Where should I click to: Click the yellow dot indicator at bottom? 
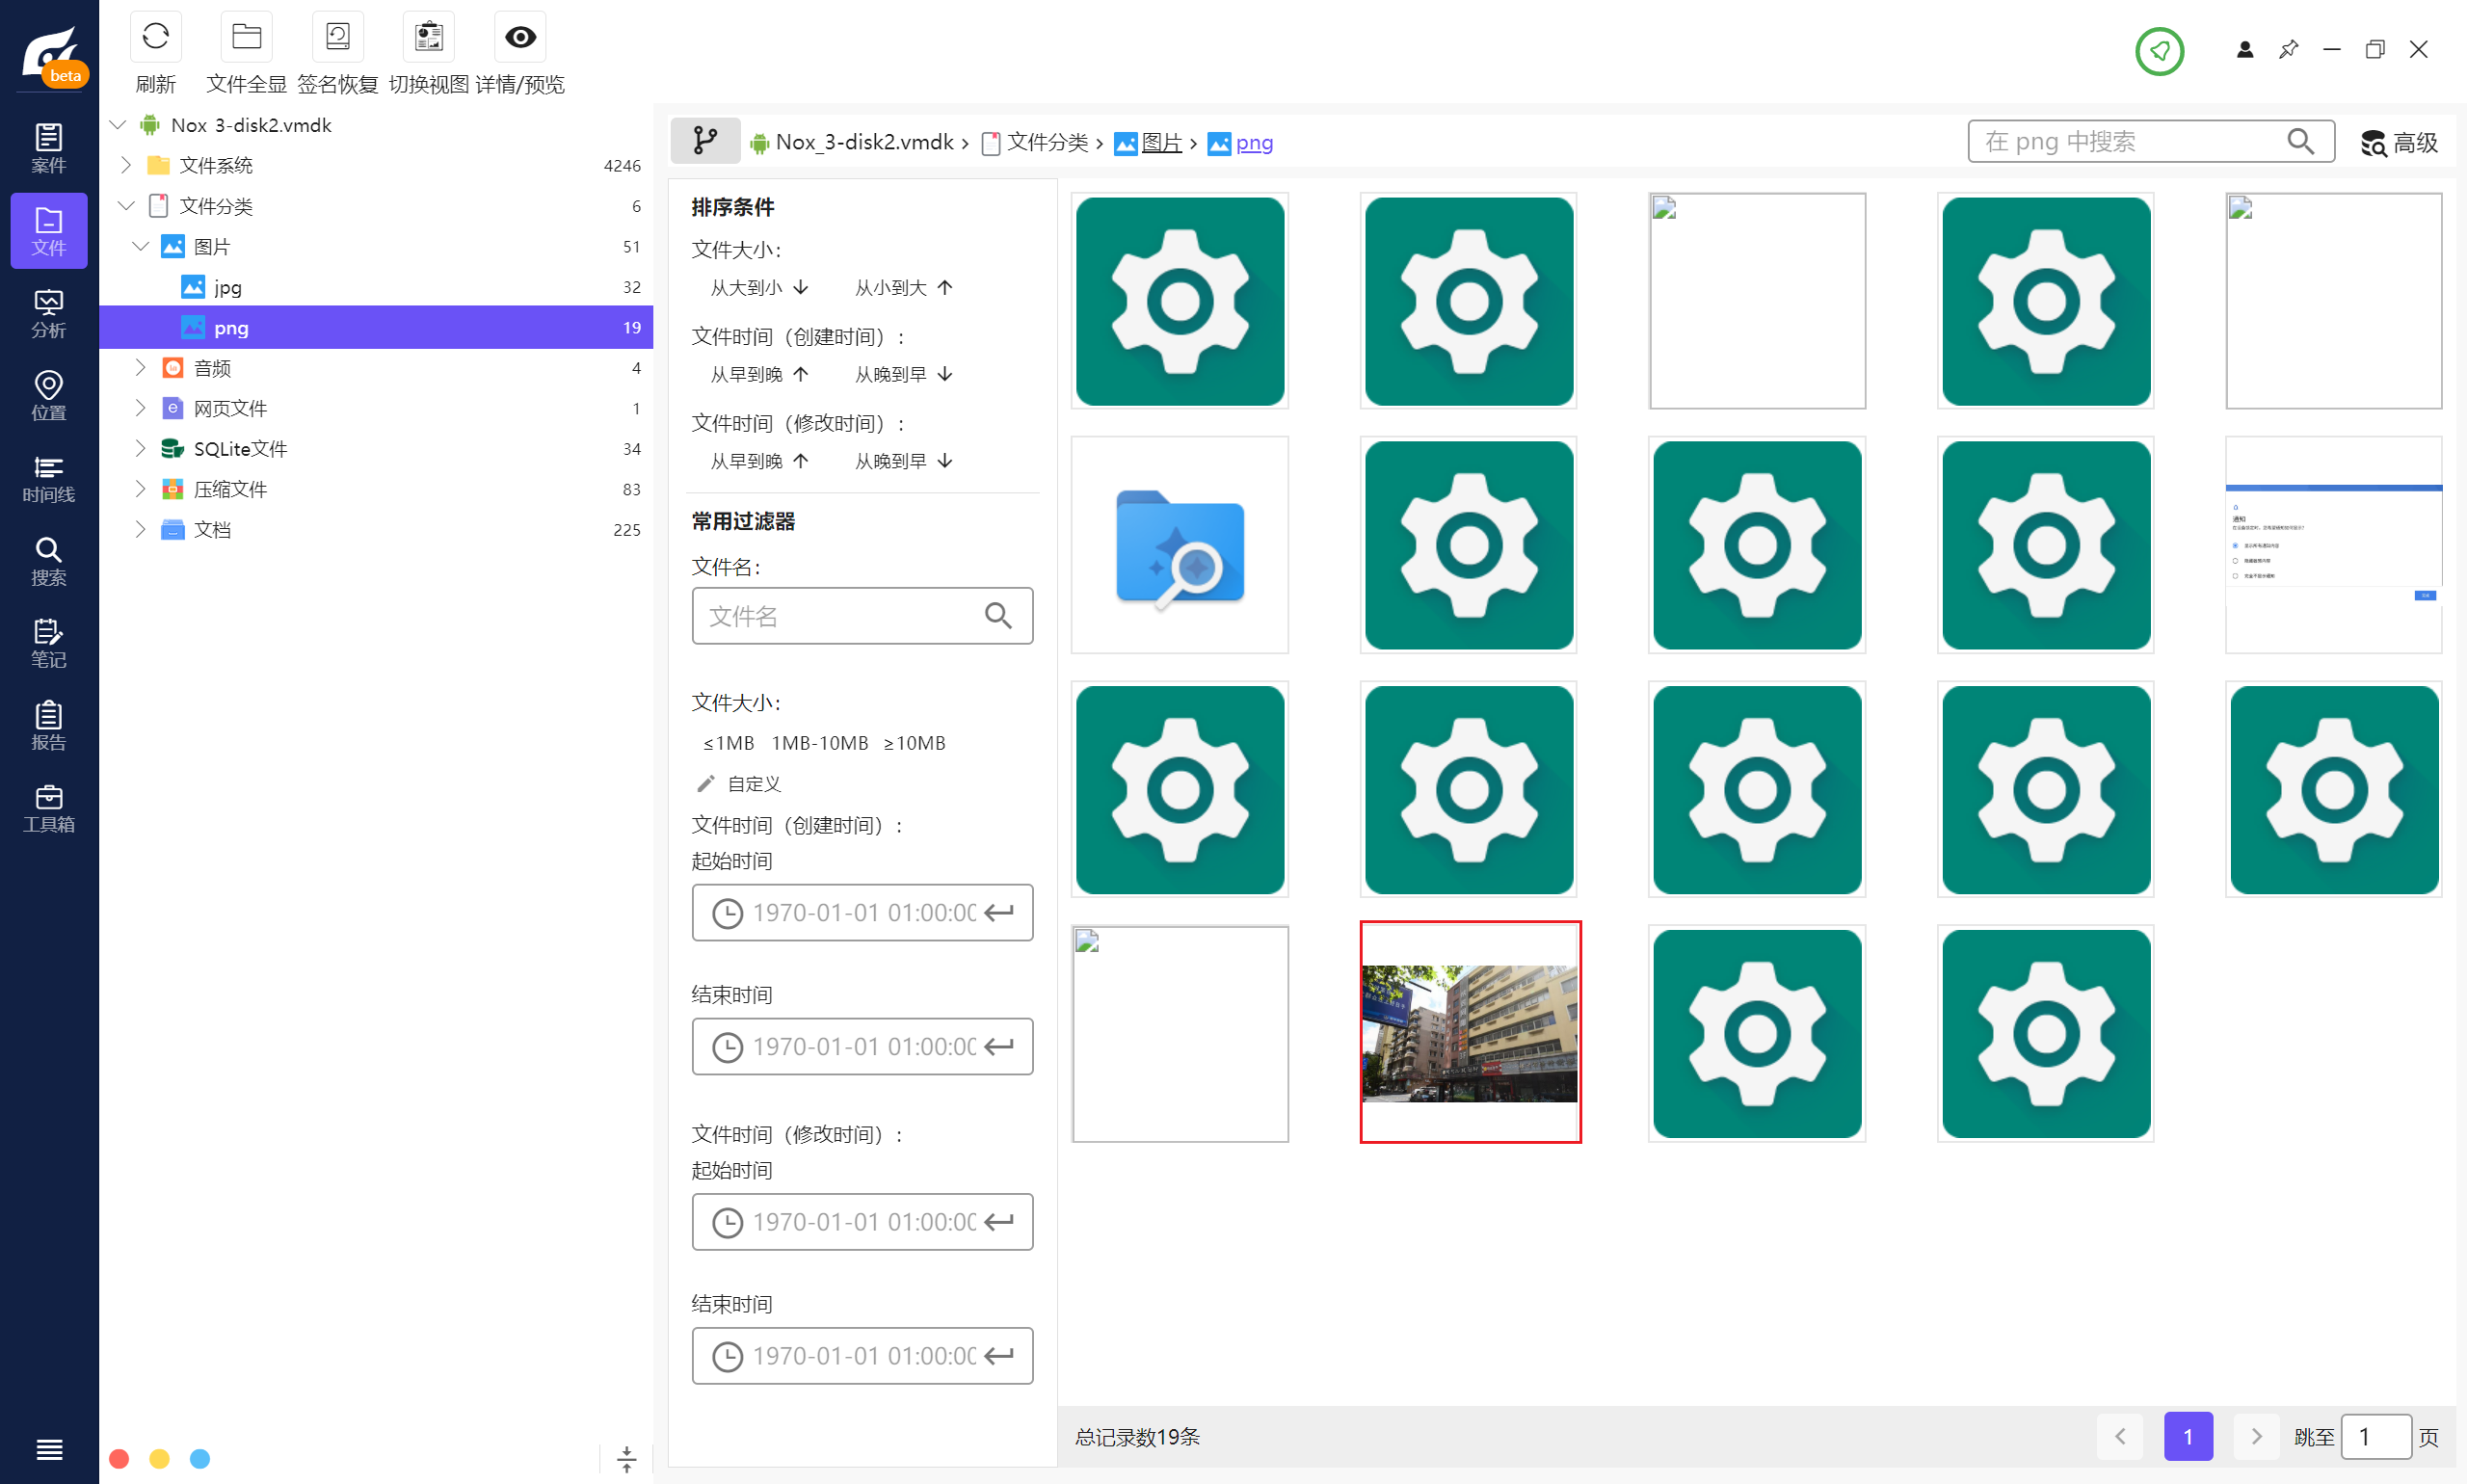pos(159,1459)
